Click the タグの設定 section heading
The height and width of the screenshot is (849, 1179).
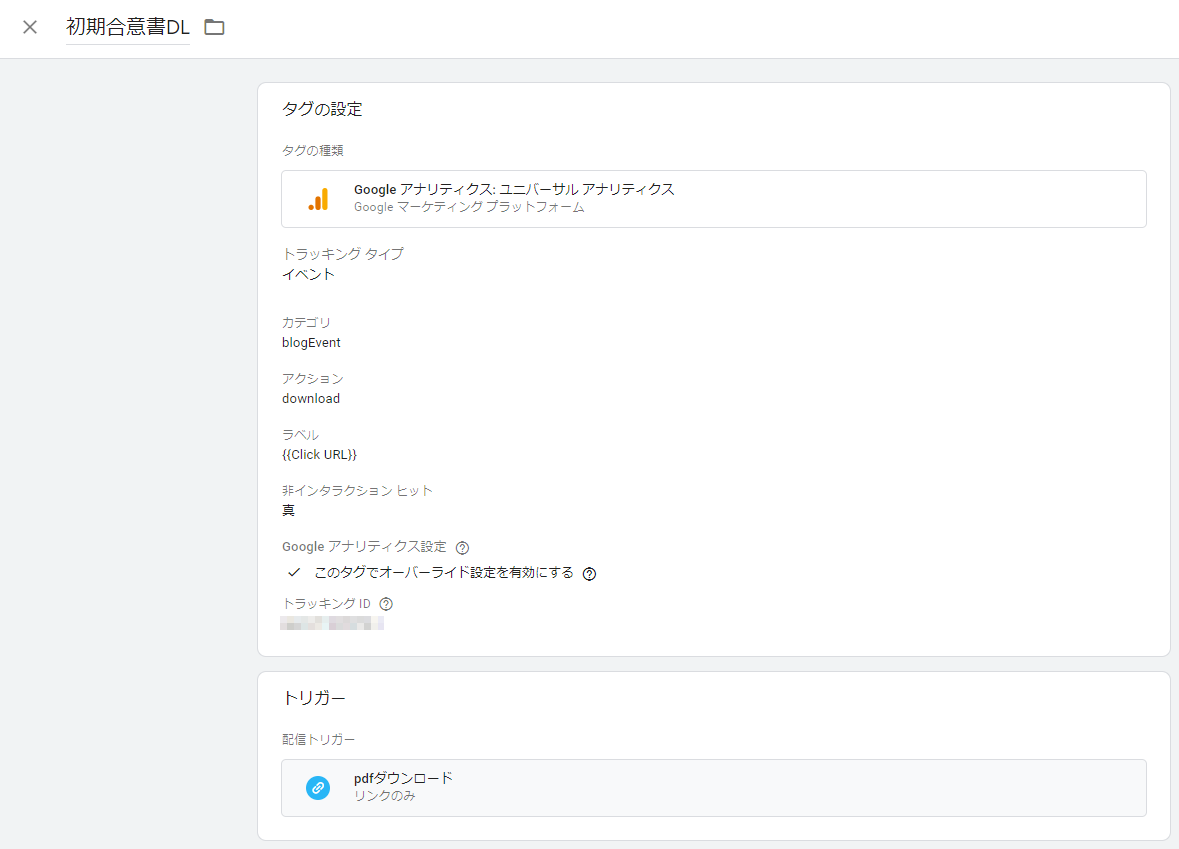[x=322, y=109]
